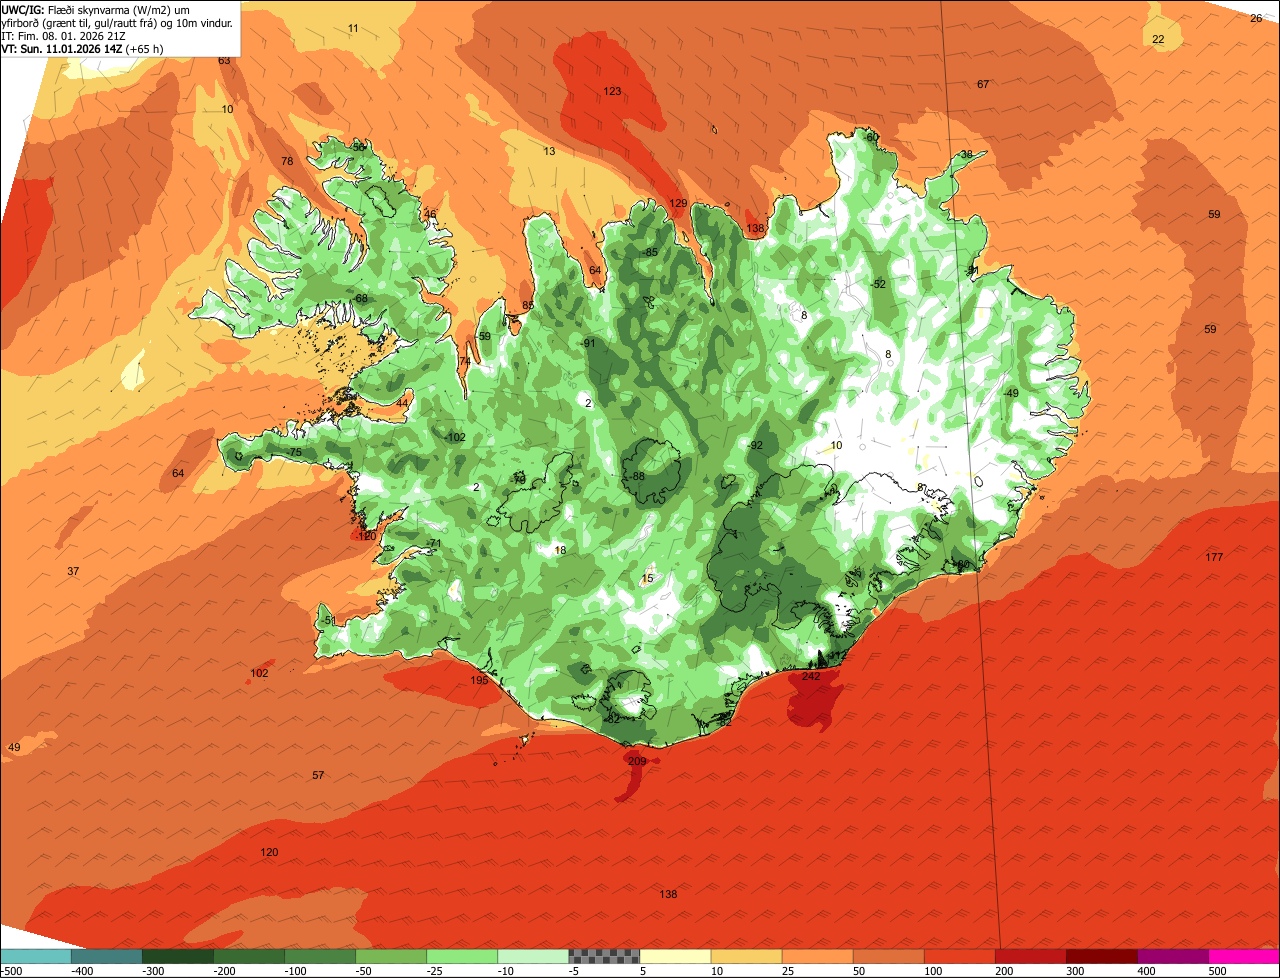Click the 15 value in the southern highlands
The width and height of the screenshot is (1280, 978).
click(647, 578)
